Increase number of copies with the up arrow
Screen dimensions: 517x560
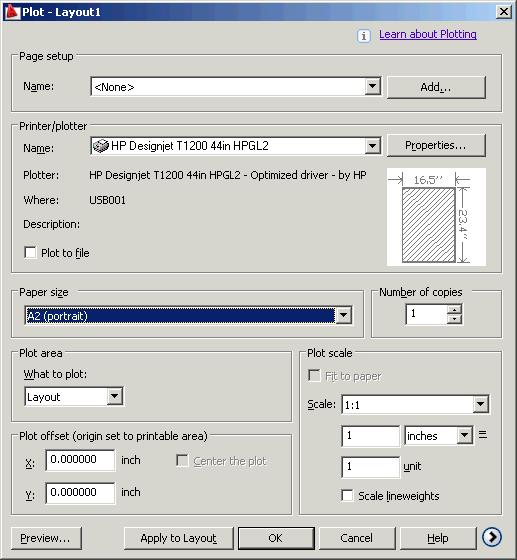454,309
